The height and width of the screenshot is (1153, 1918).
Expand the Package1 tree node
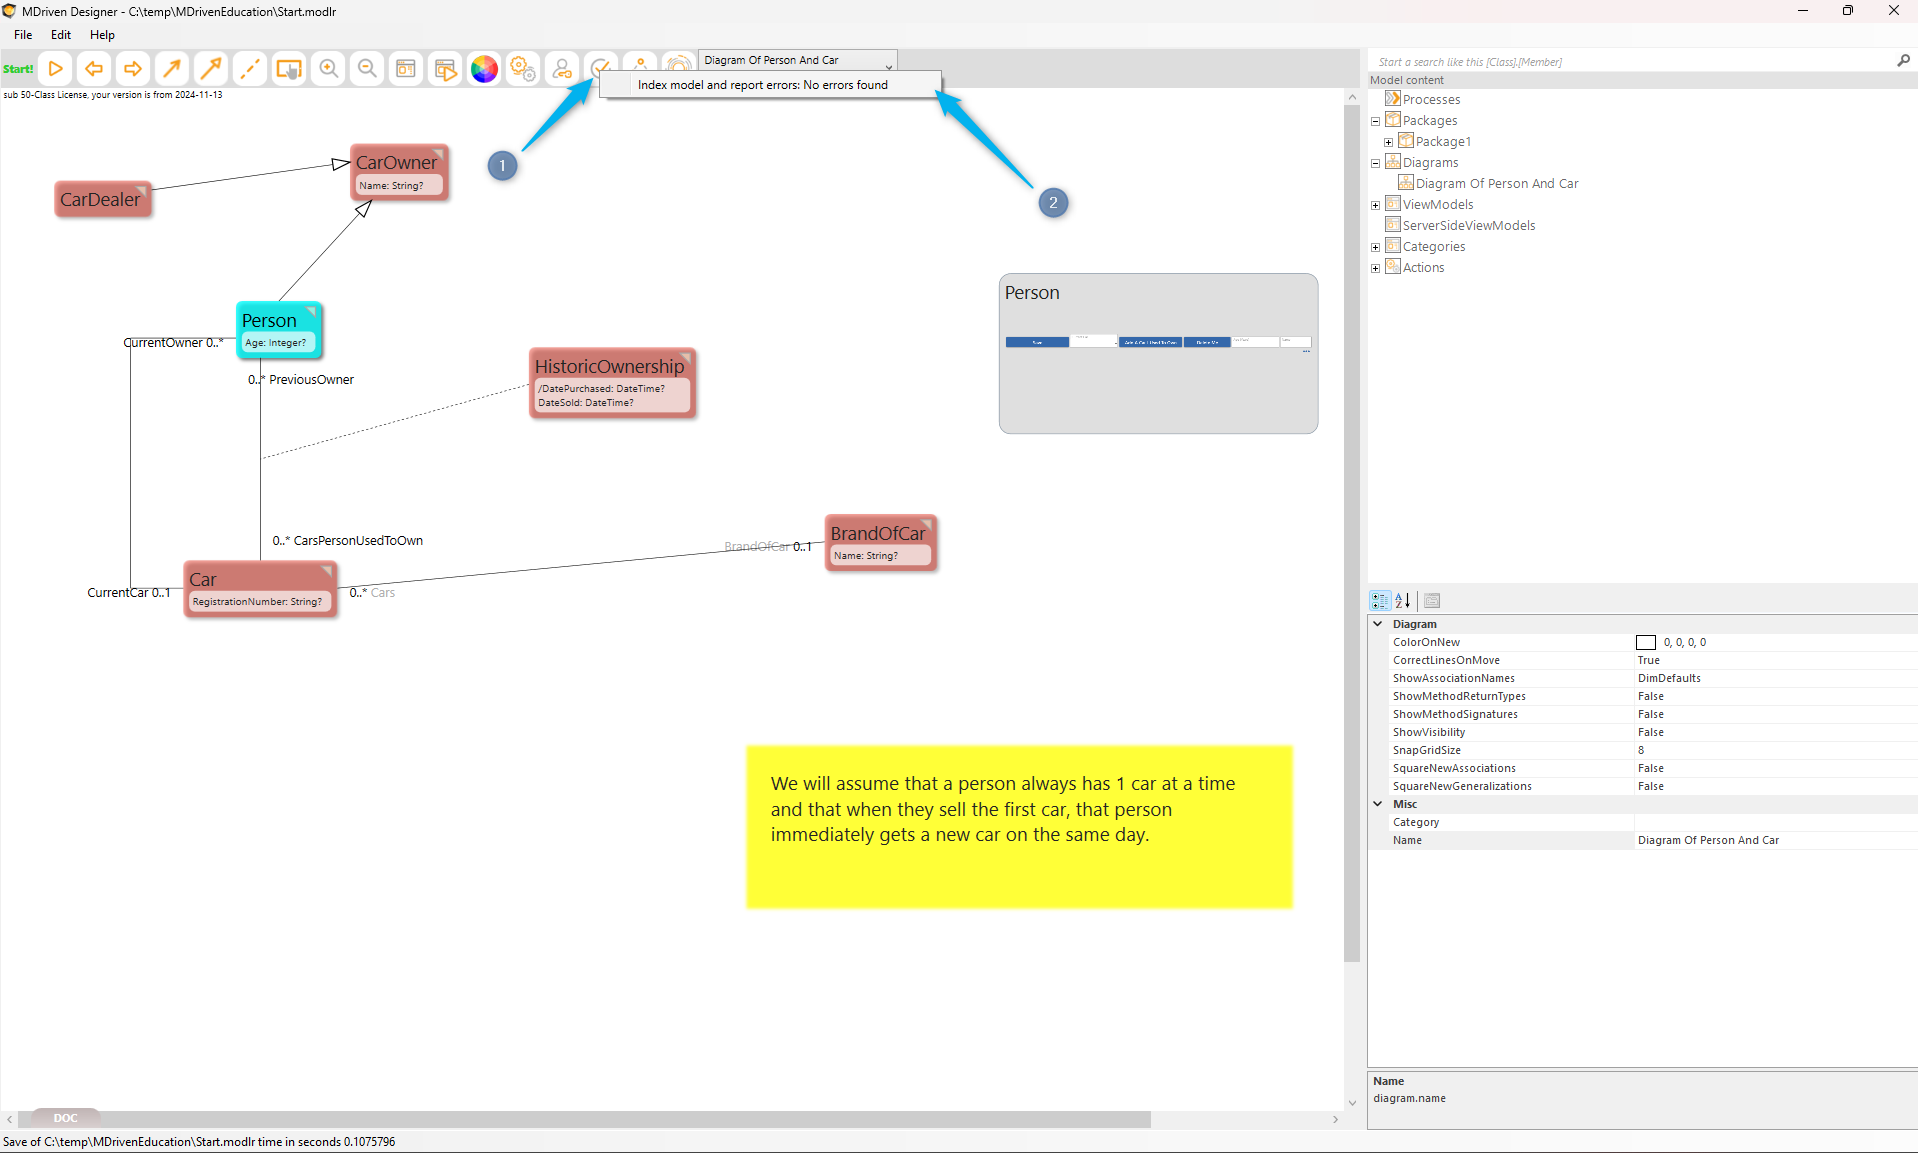[1388, 142]
